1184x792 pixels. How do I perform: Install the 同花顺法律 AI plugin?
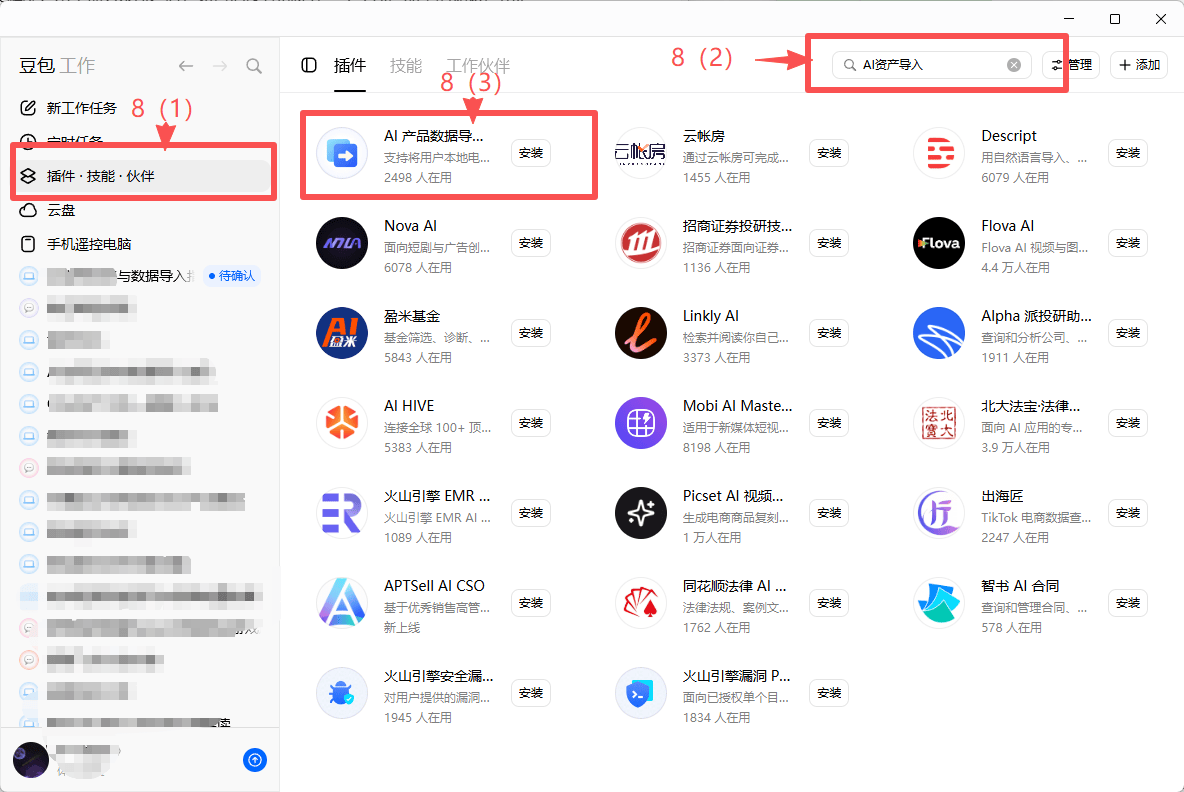[x=829, y=602]
